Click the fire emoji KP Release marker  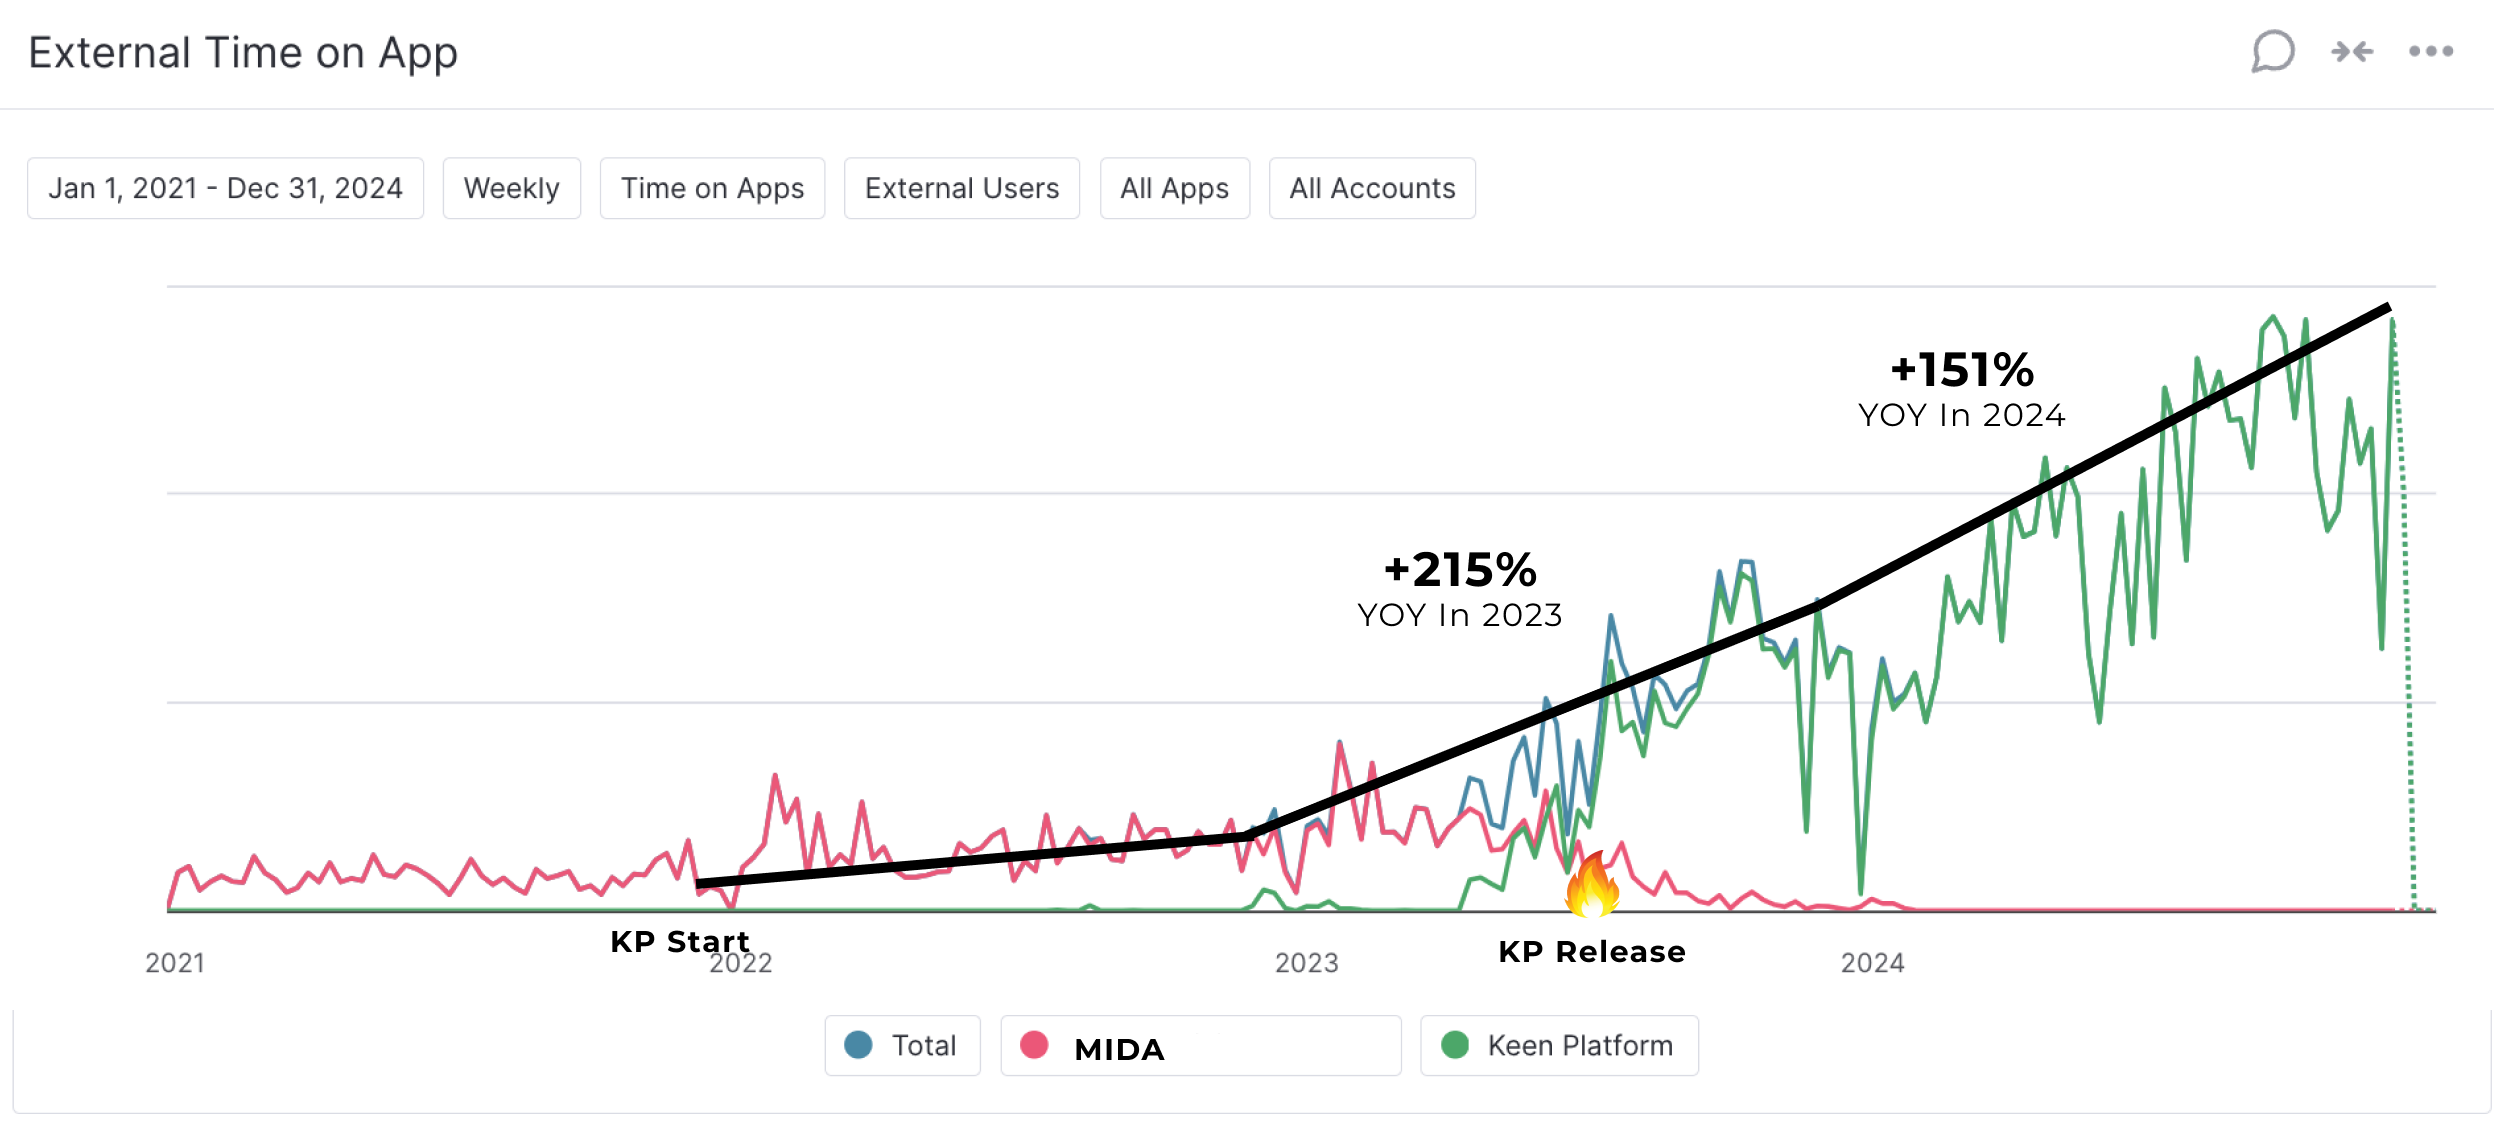[1591, 886]
